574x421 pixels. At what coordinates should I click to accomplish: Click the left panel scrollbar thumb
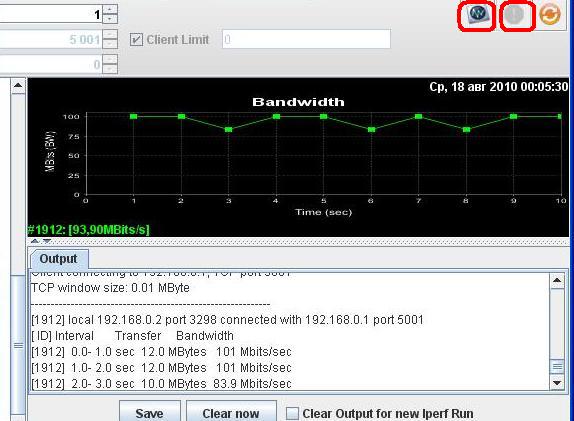(x=18, y=346)
